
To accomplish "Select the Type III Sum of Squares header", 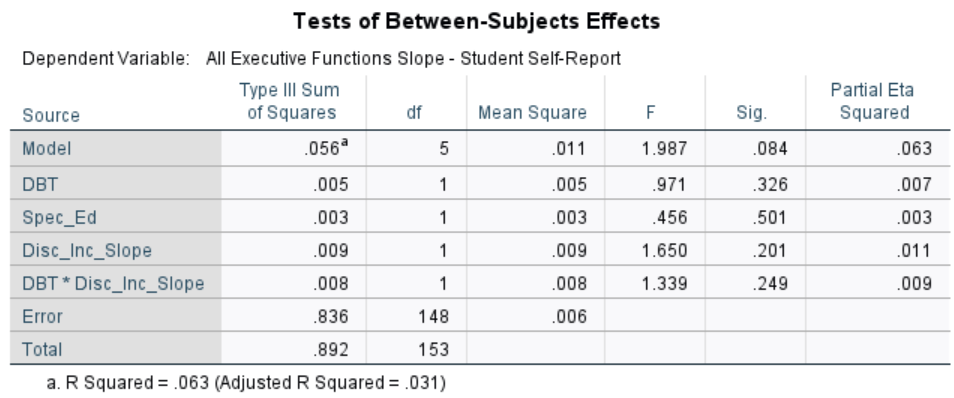I will coord(291,101).
